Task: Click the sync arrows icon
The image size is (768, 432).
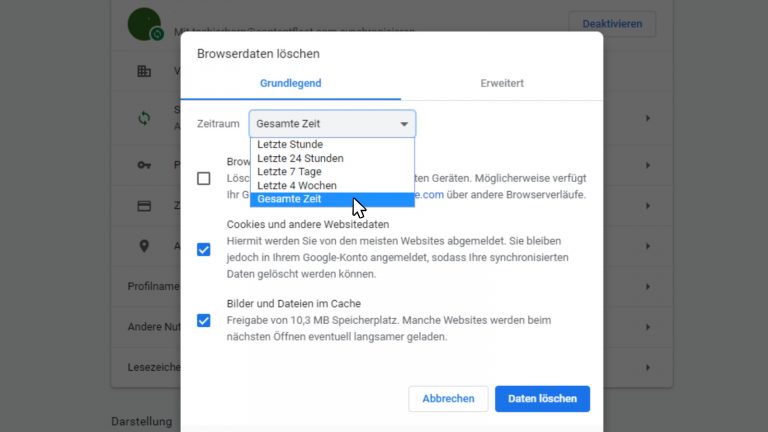Action: [x=144, y=118]
